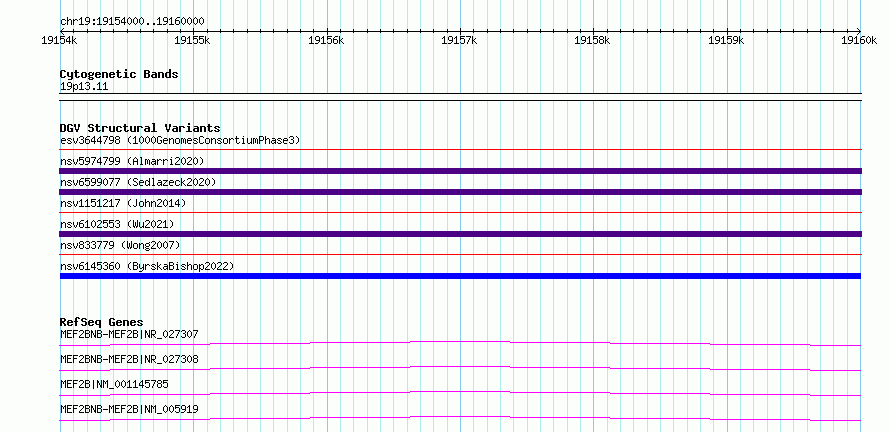Click the purple bar under nsv6102553

(x=460, y=234)
